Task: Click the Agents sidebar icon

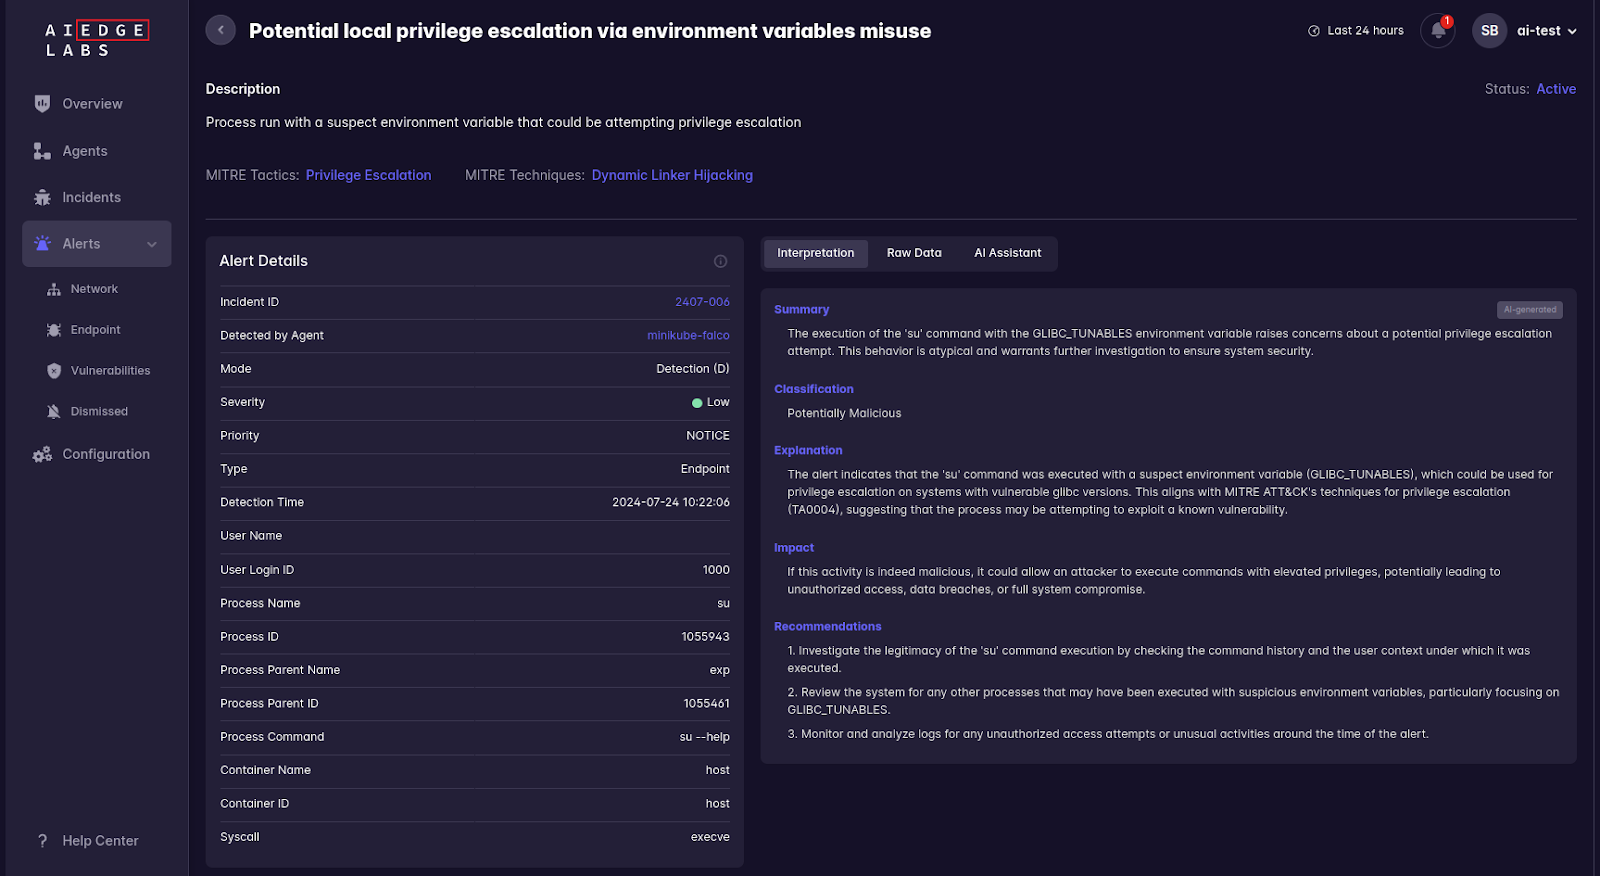Action: coord(42,151)
